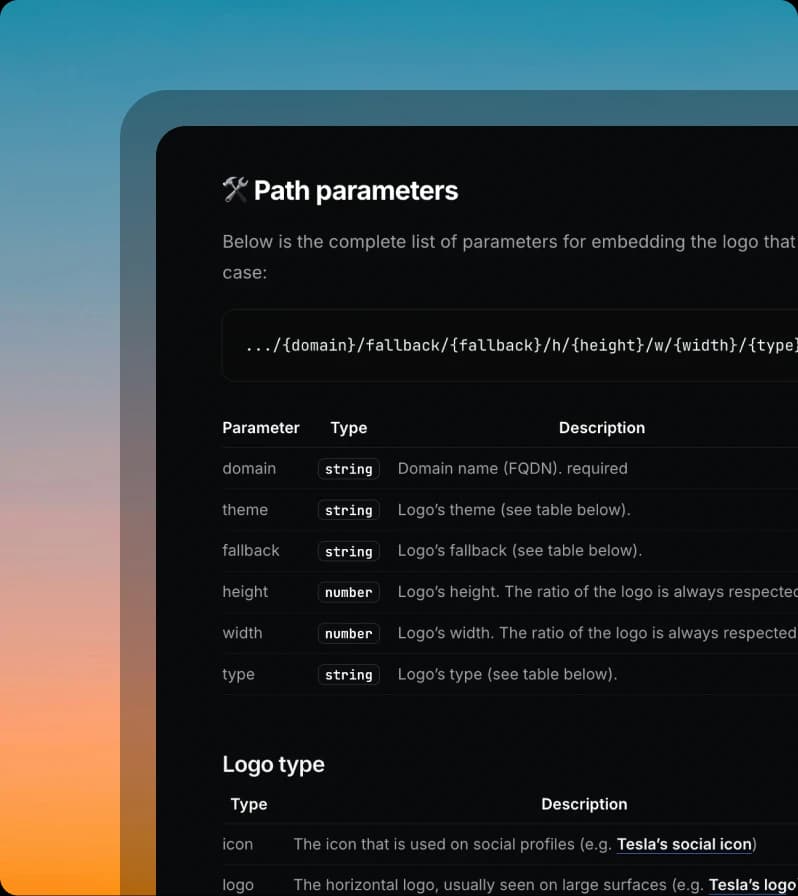Click 'Logo's type (see table below).' text
Screen dimensions: 798x896
click(x=507, y=674)
